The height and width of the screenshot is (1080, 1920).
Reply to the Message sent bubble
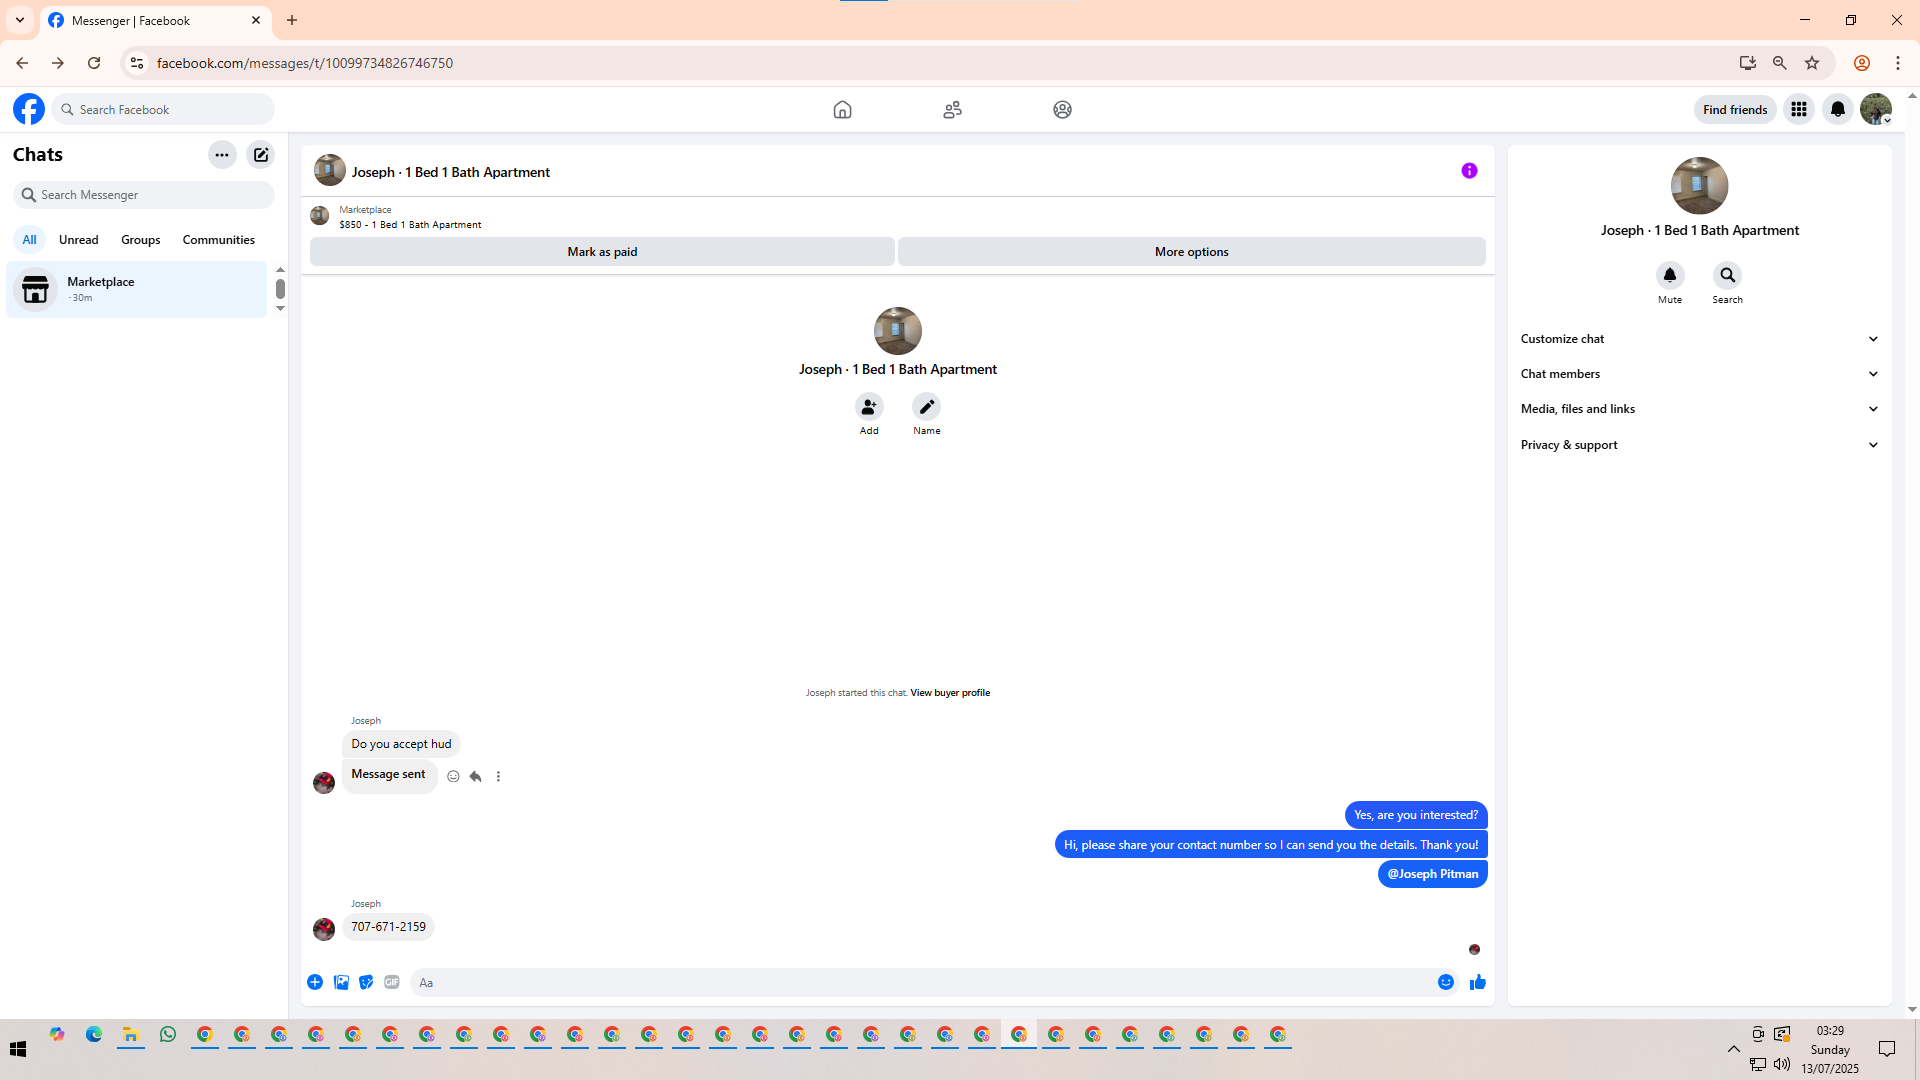click(476, 776)
